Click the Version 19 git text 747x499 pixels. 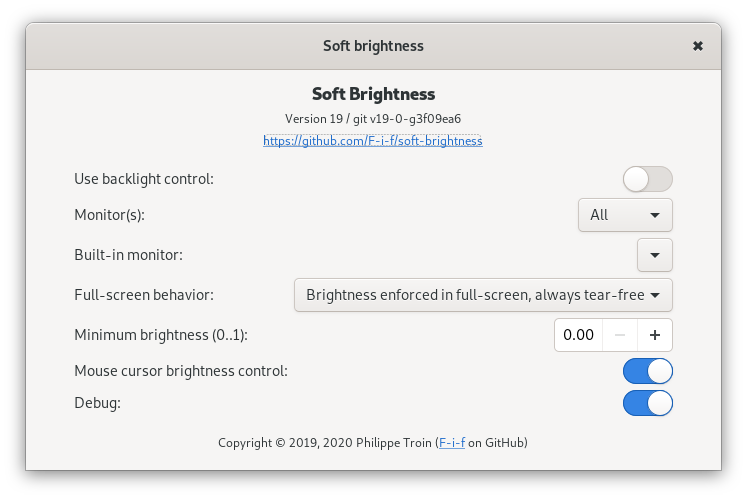(373, 119)
